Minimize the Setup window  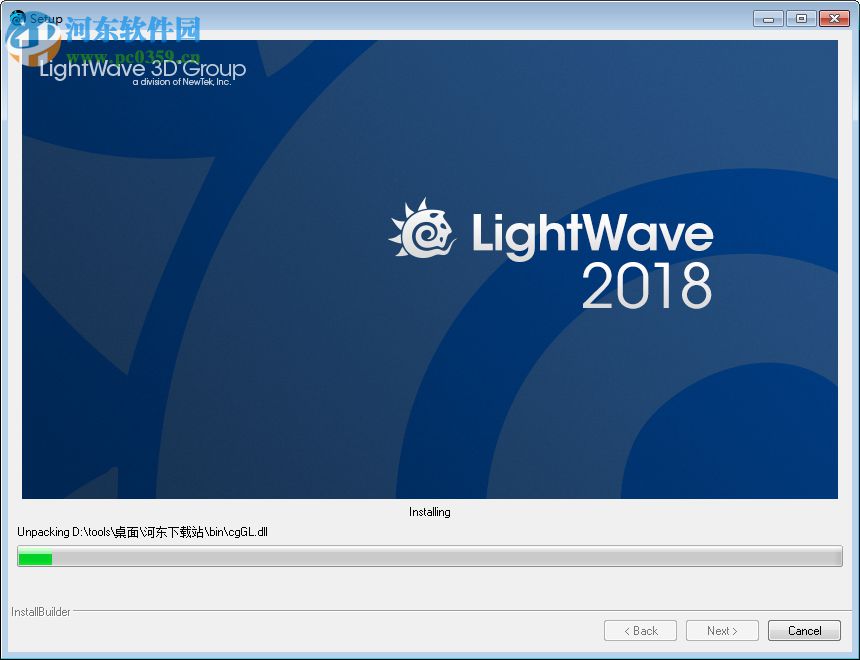[x=767, y=17]
